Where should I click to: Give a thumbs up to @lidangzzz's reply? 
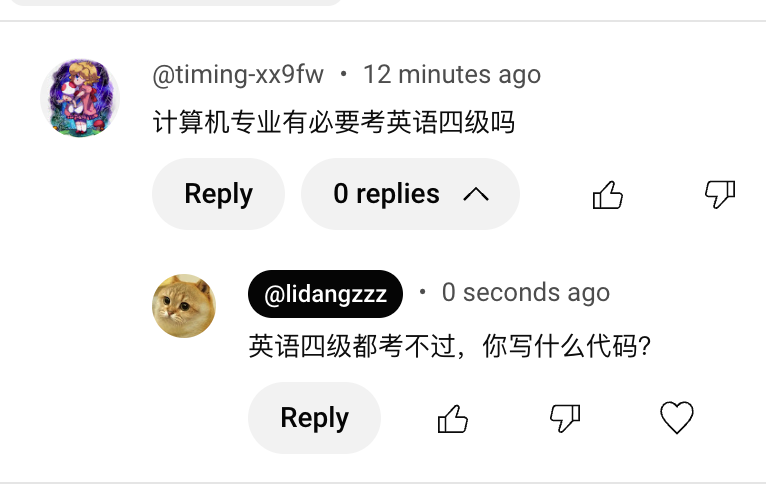point(453,419)
